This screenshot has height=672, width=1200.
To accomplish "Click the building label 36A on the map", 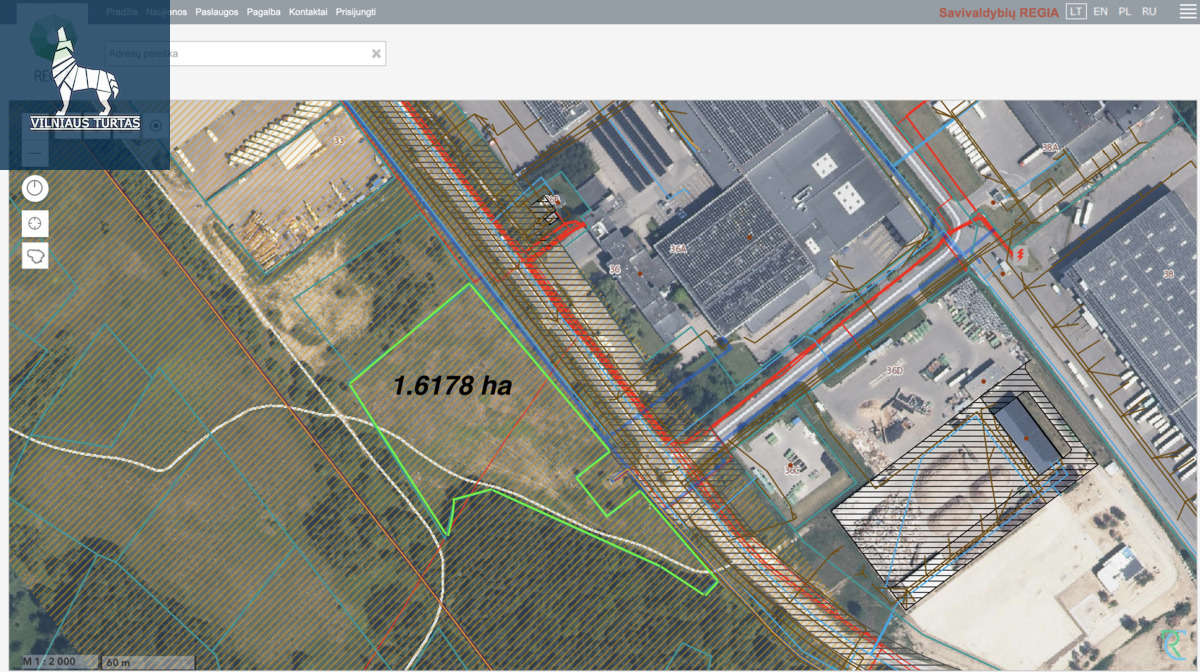I will (679, 249).
